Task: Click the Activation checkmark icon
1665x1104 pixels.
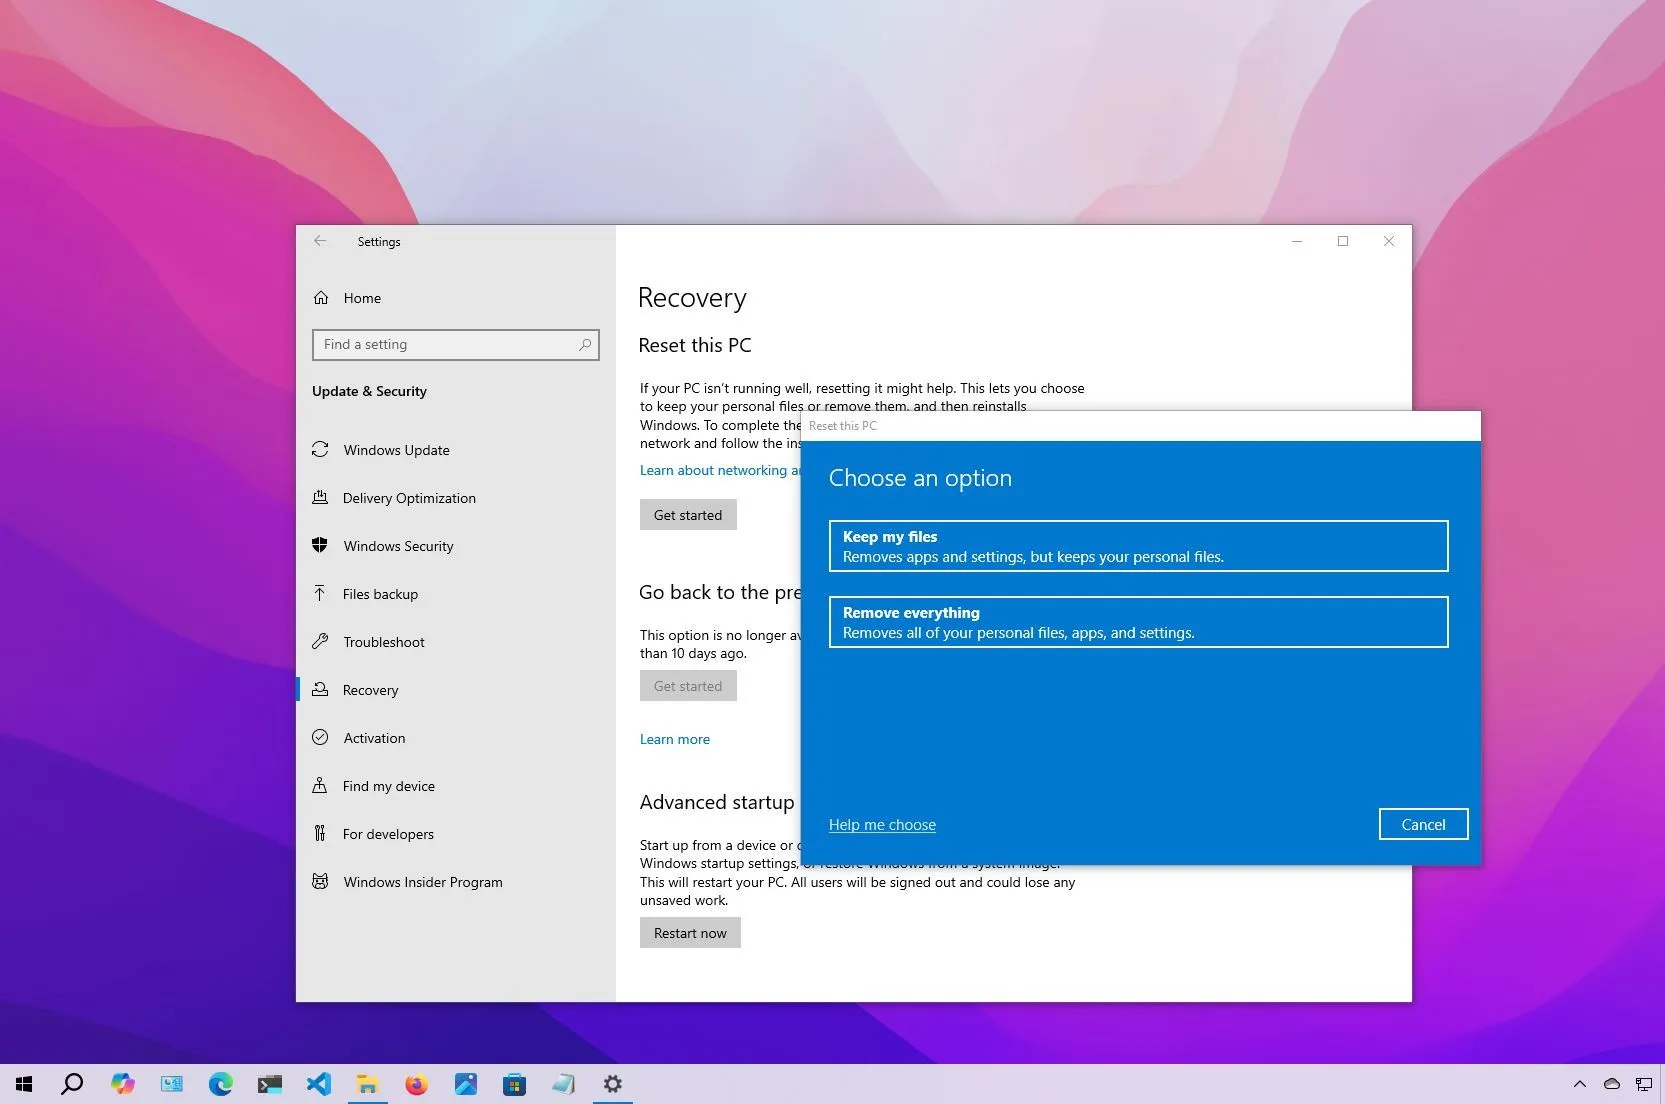Action: pyautogui.click(x=320, y=738)
